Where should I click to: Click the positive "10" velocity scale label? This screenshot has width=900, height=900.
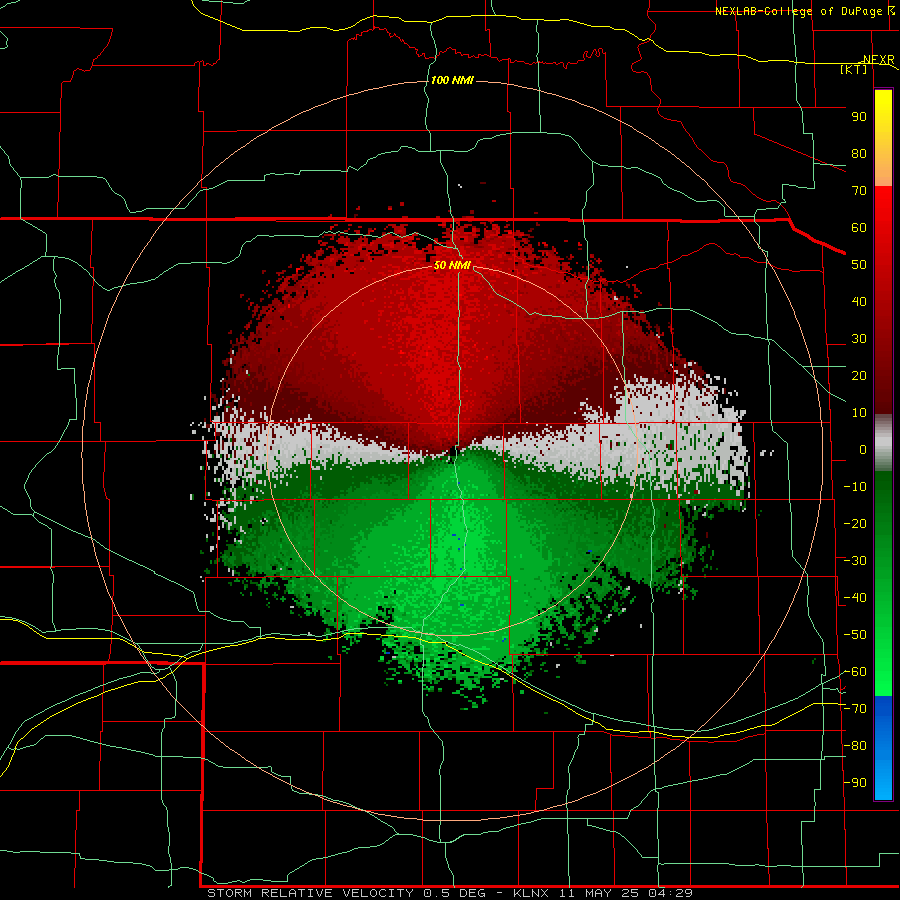coord(859,413)
